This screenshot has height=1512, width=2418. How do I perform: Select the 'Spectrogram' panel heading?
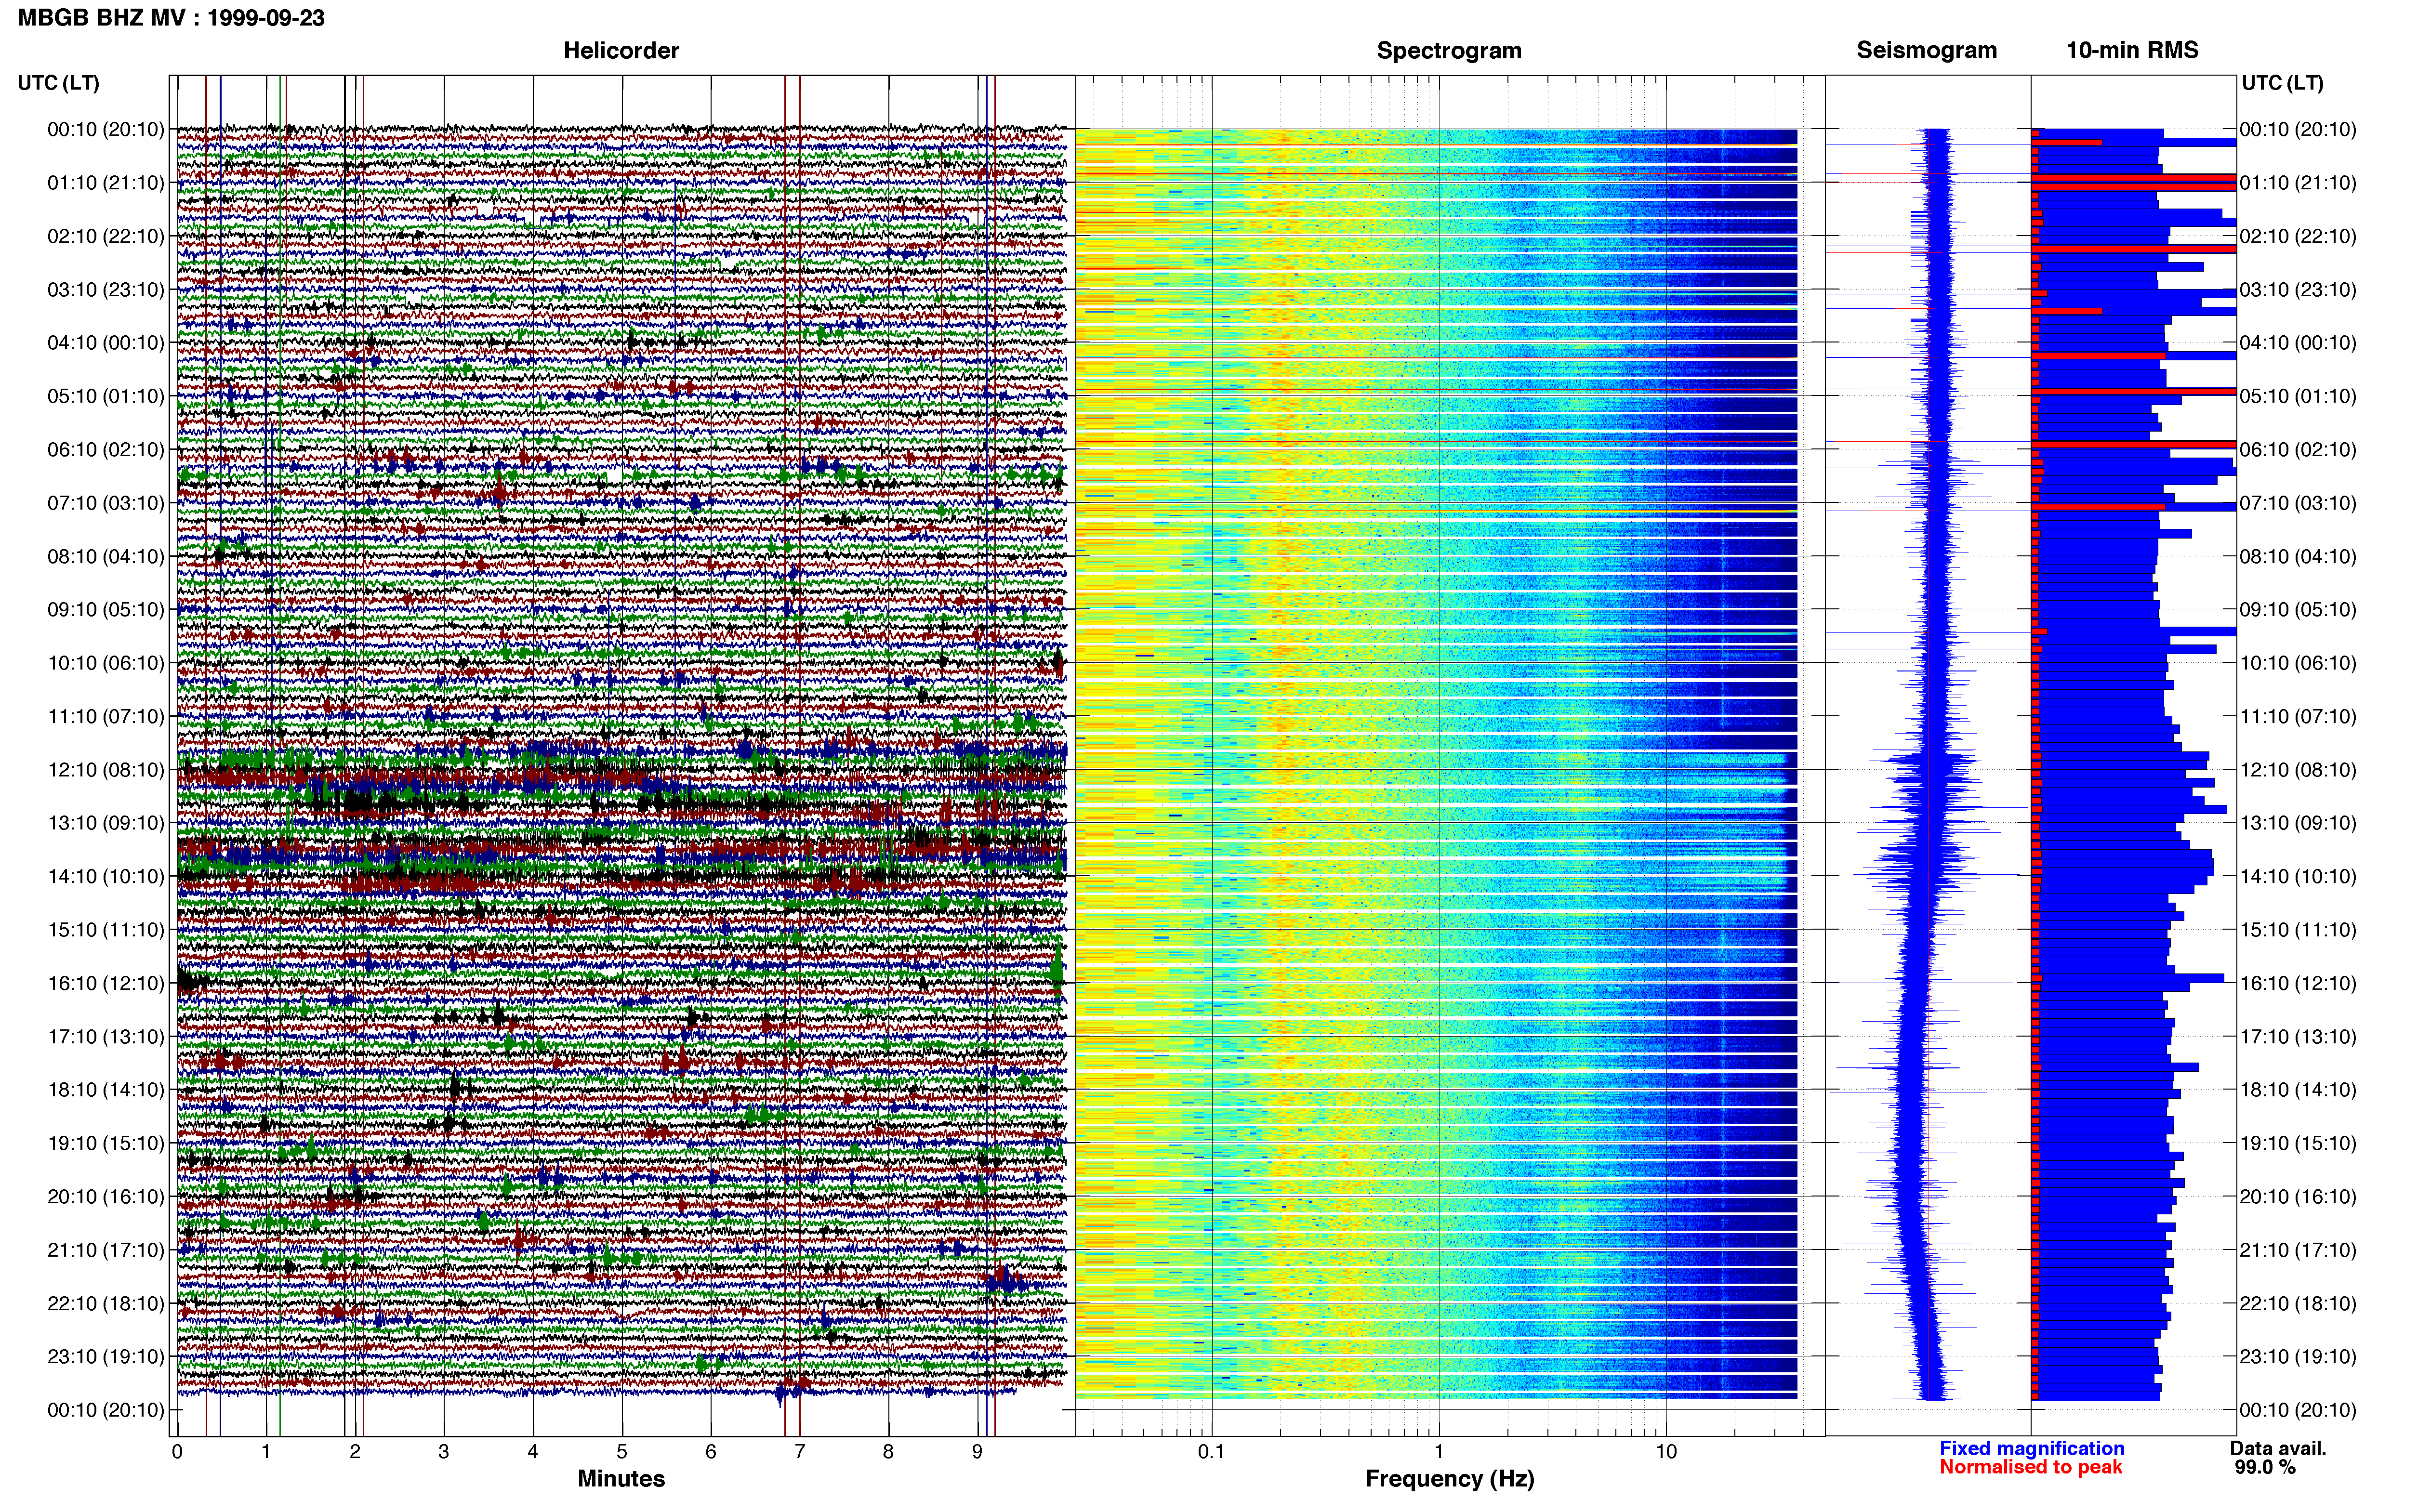tap(1449, 50)
